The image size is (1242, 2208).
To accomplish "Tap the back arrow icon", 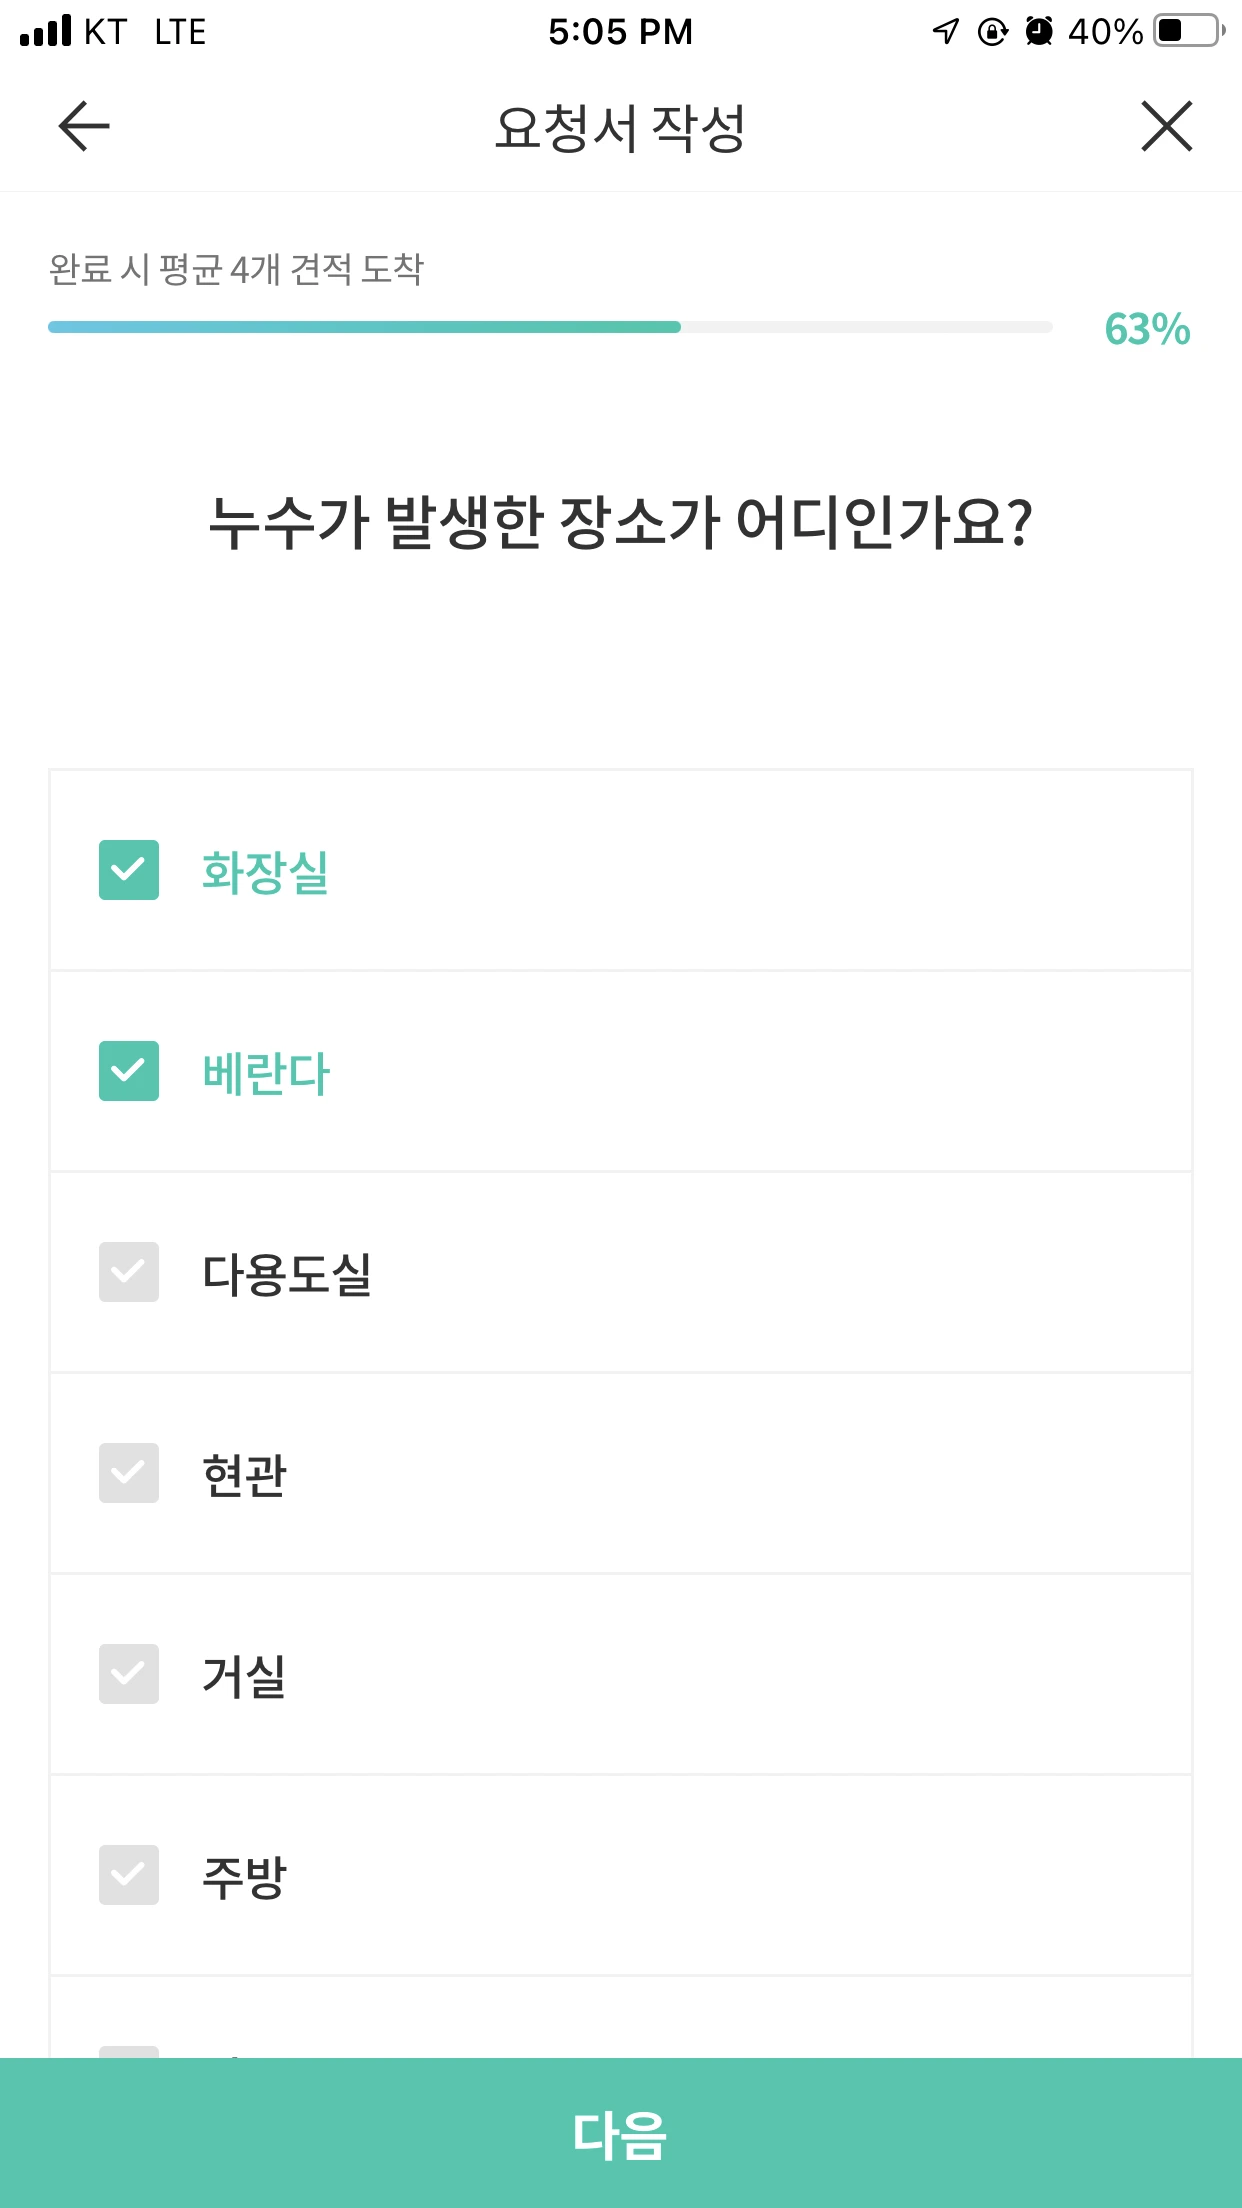I will coord(84,127).
